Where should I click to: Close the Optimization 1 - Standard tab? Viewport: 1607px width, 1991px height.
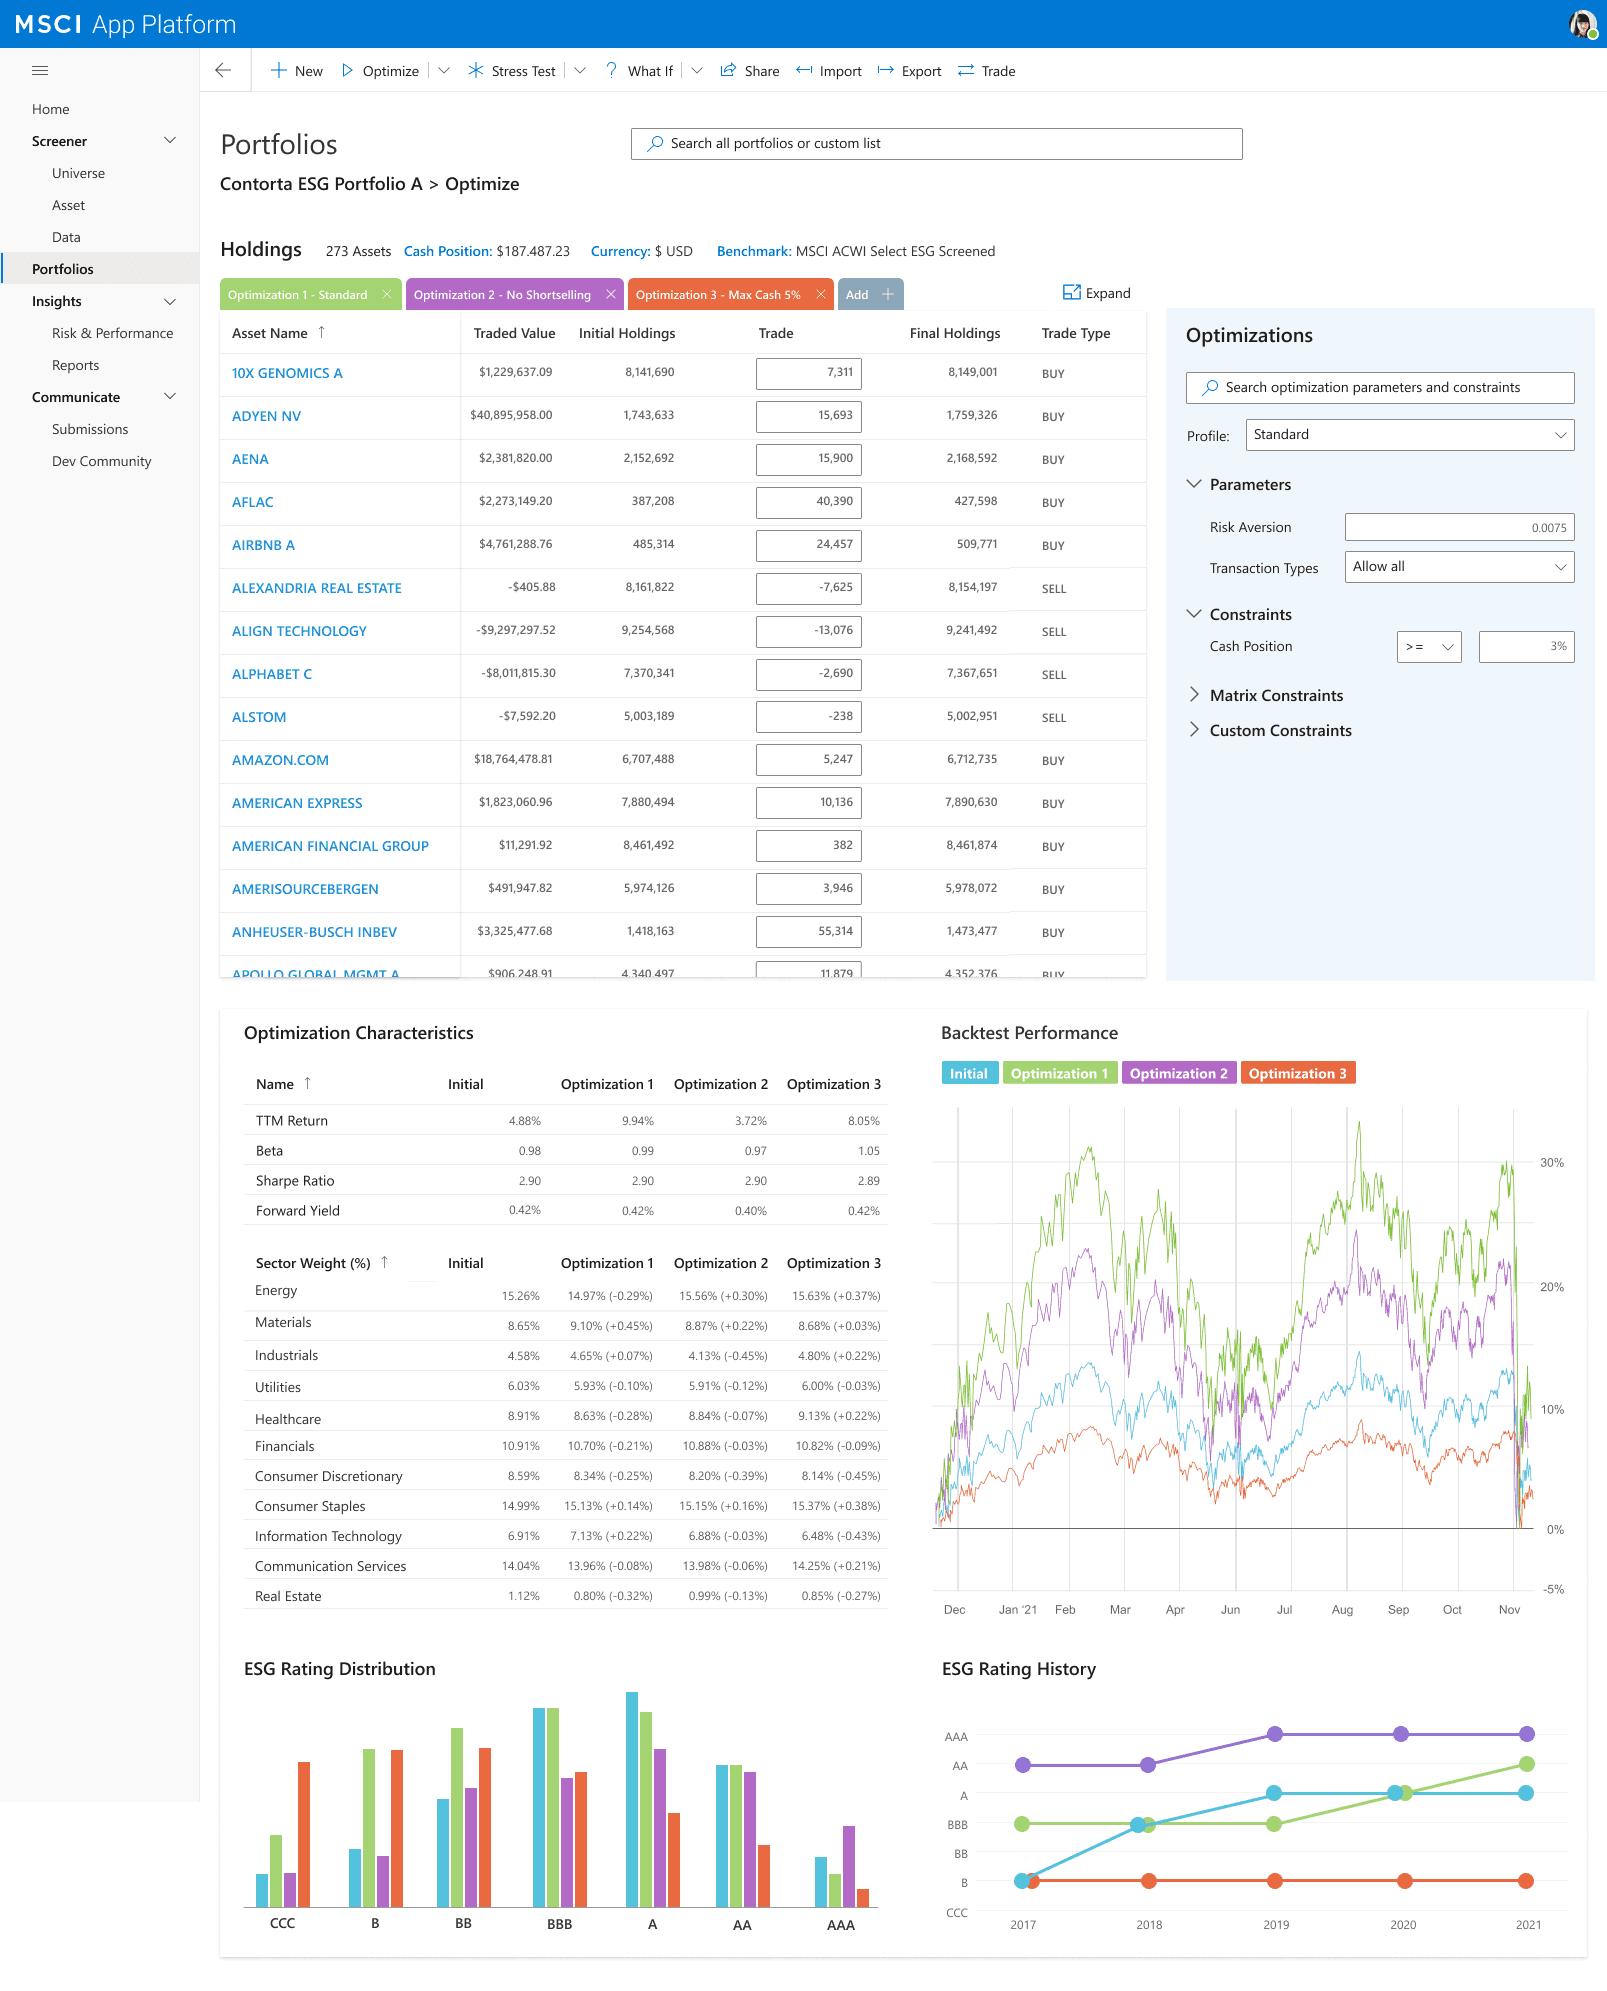click(x=387, y=294)
